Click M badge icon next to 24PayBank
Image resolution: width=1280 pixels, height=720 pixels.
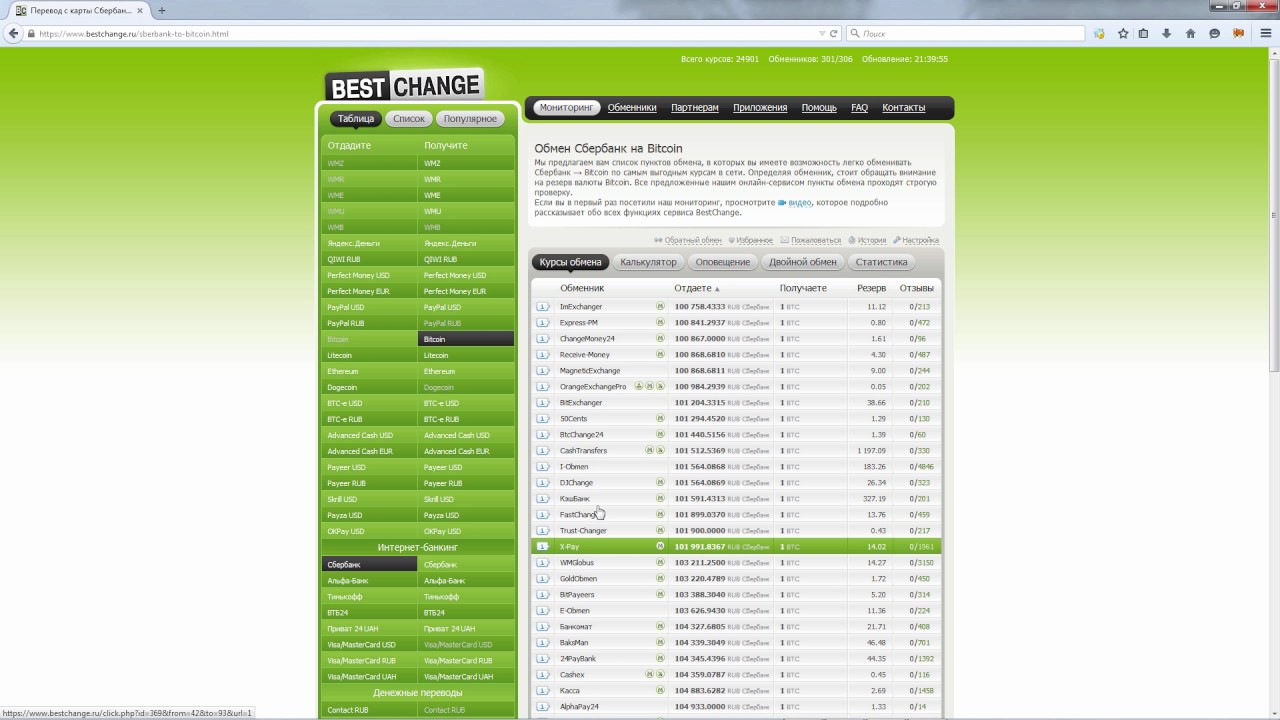pyautogui.click(x=660, y=659)
